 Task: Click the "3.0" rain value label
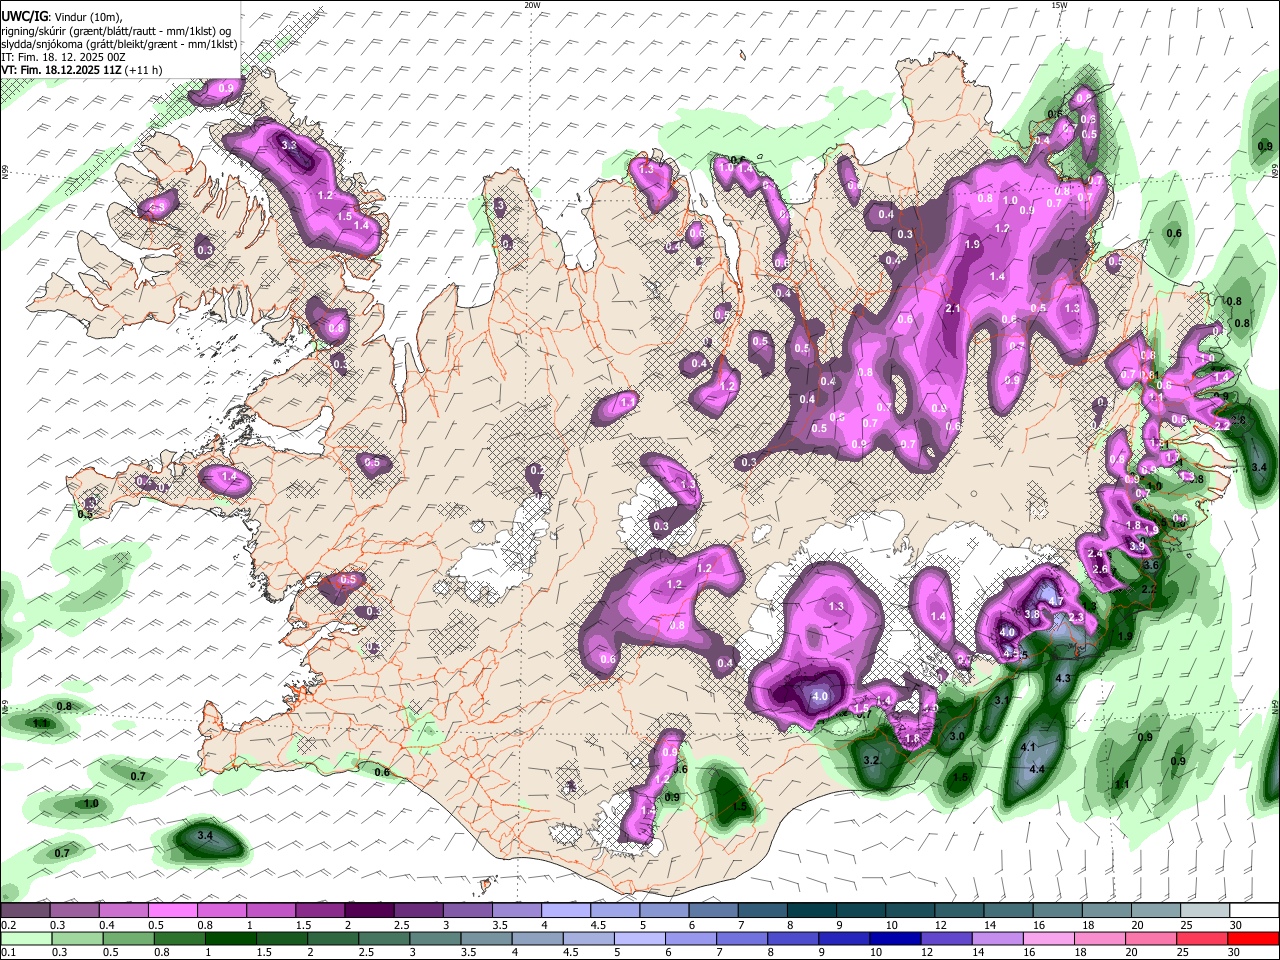(956, 737)
